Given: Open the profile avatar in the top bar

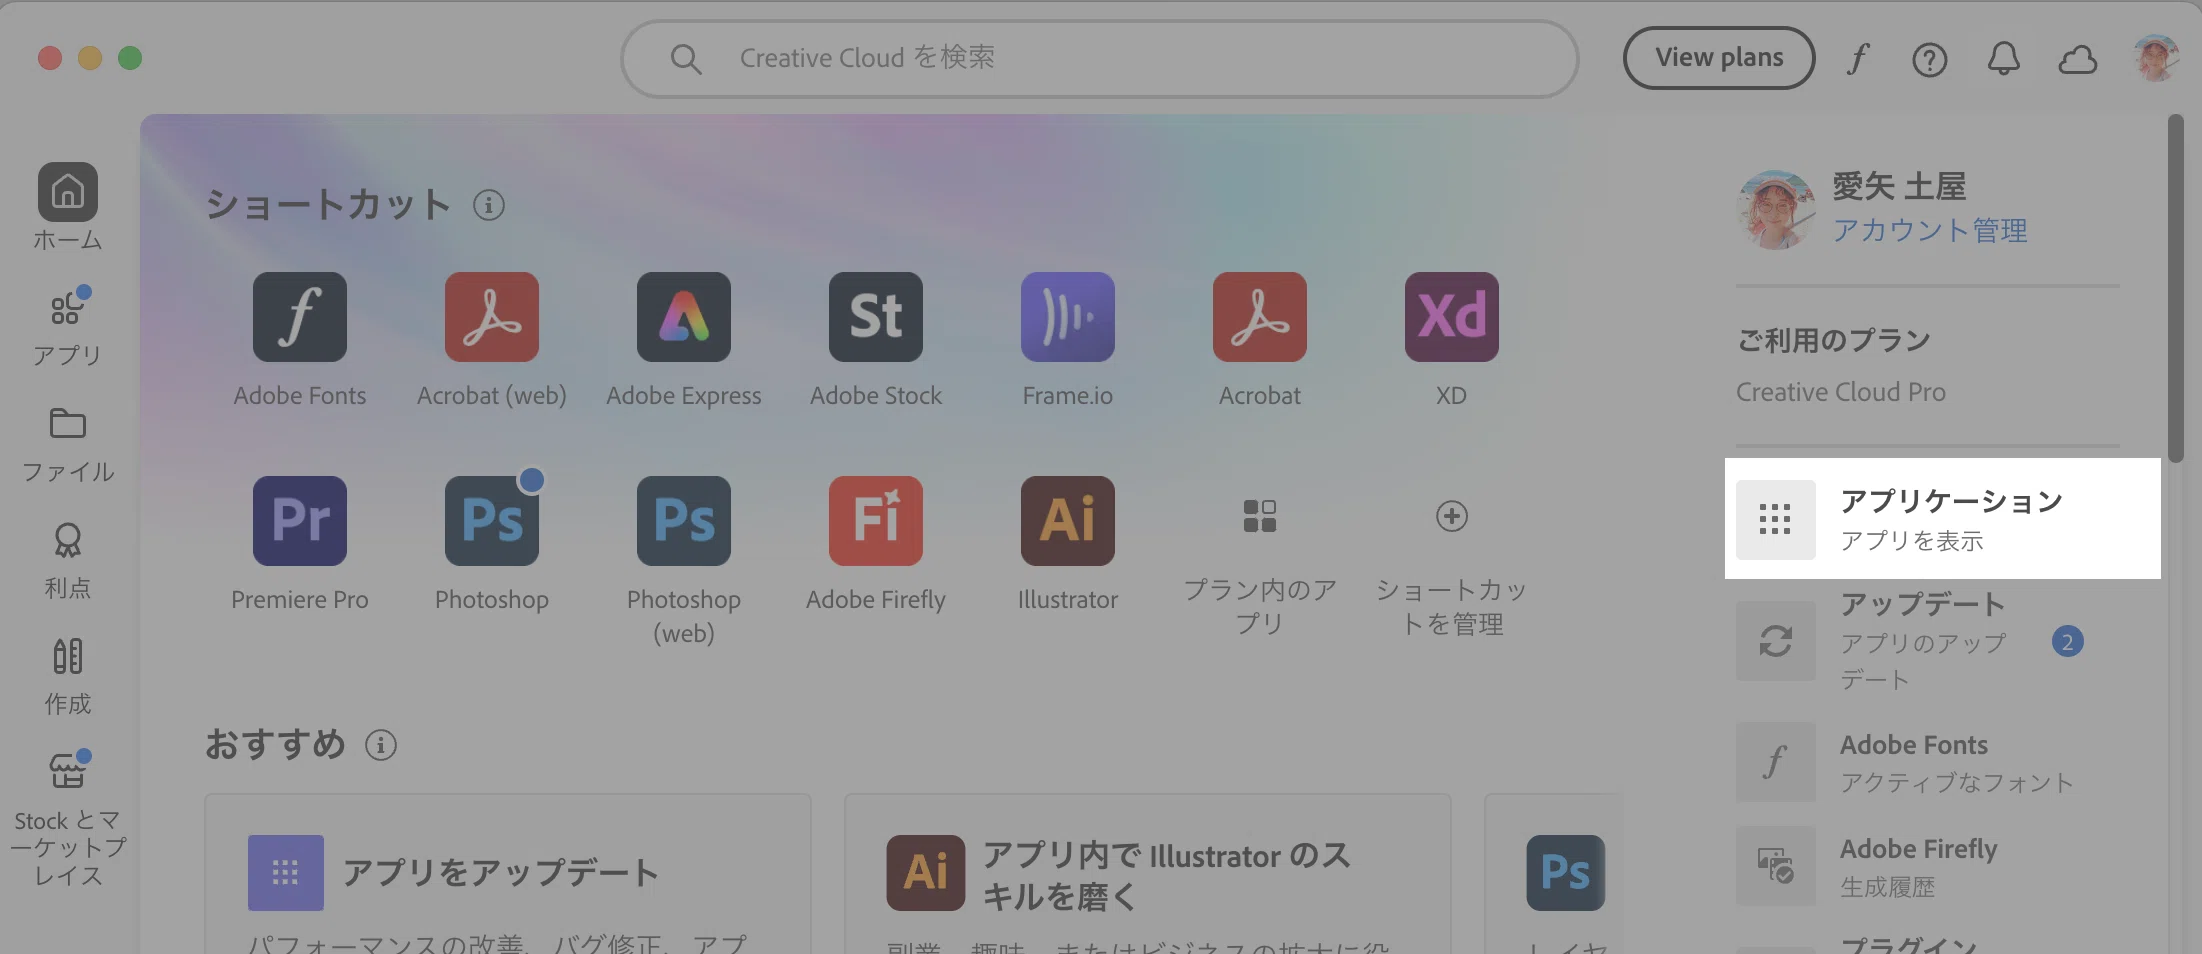Looking at the screenshot, I should tap(2155, 58).
